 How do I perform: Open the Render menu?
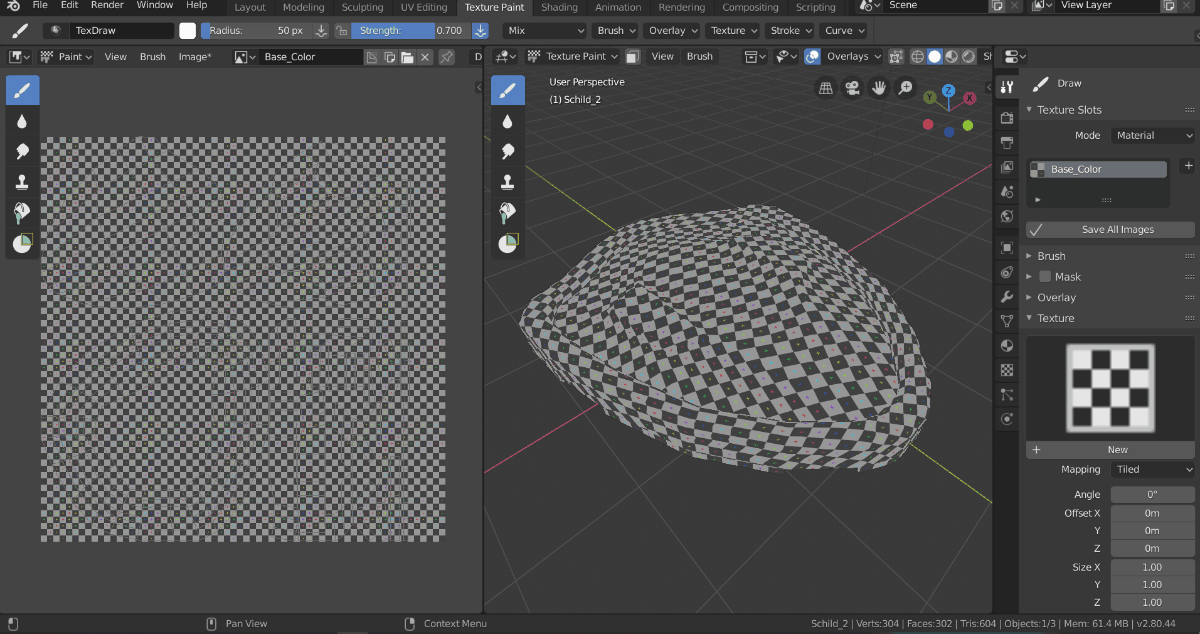tap(106, 7)
